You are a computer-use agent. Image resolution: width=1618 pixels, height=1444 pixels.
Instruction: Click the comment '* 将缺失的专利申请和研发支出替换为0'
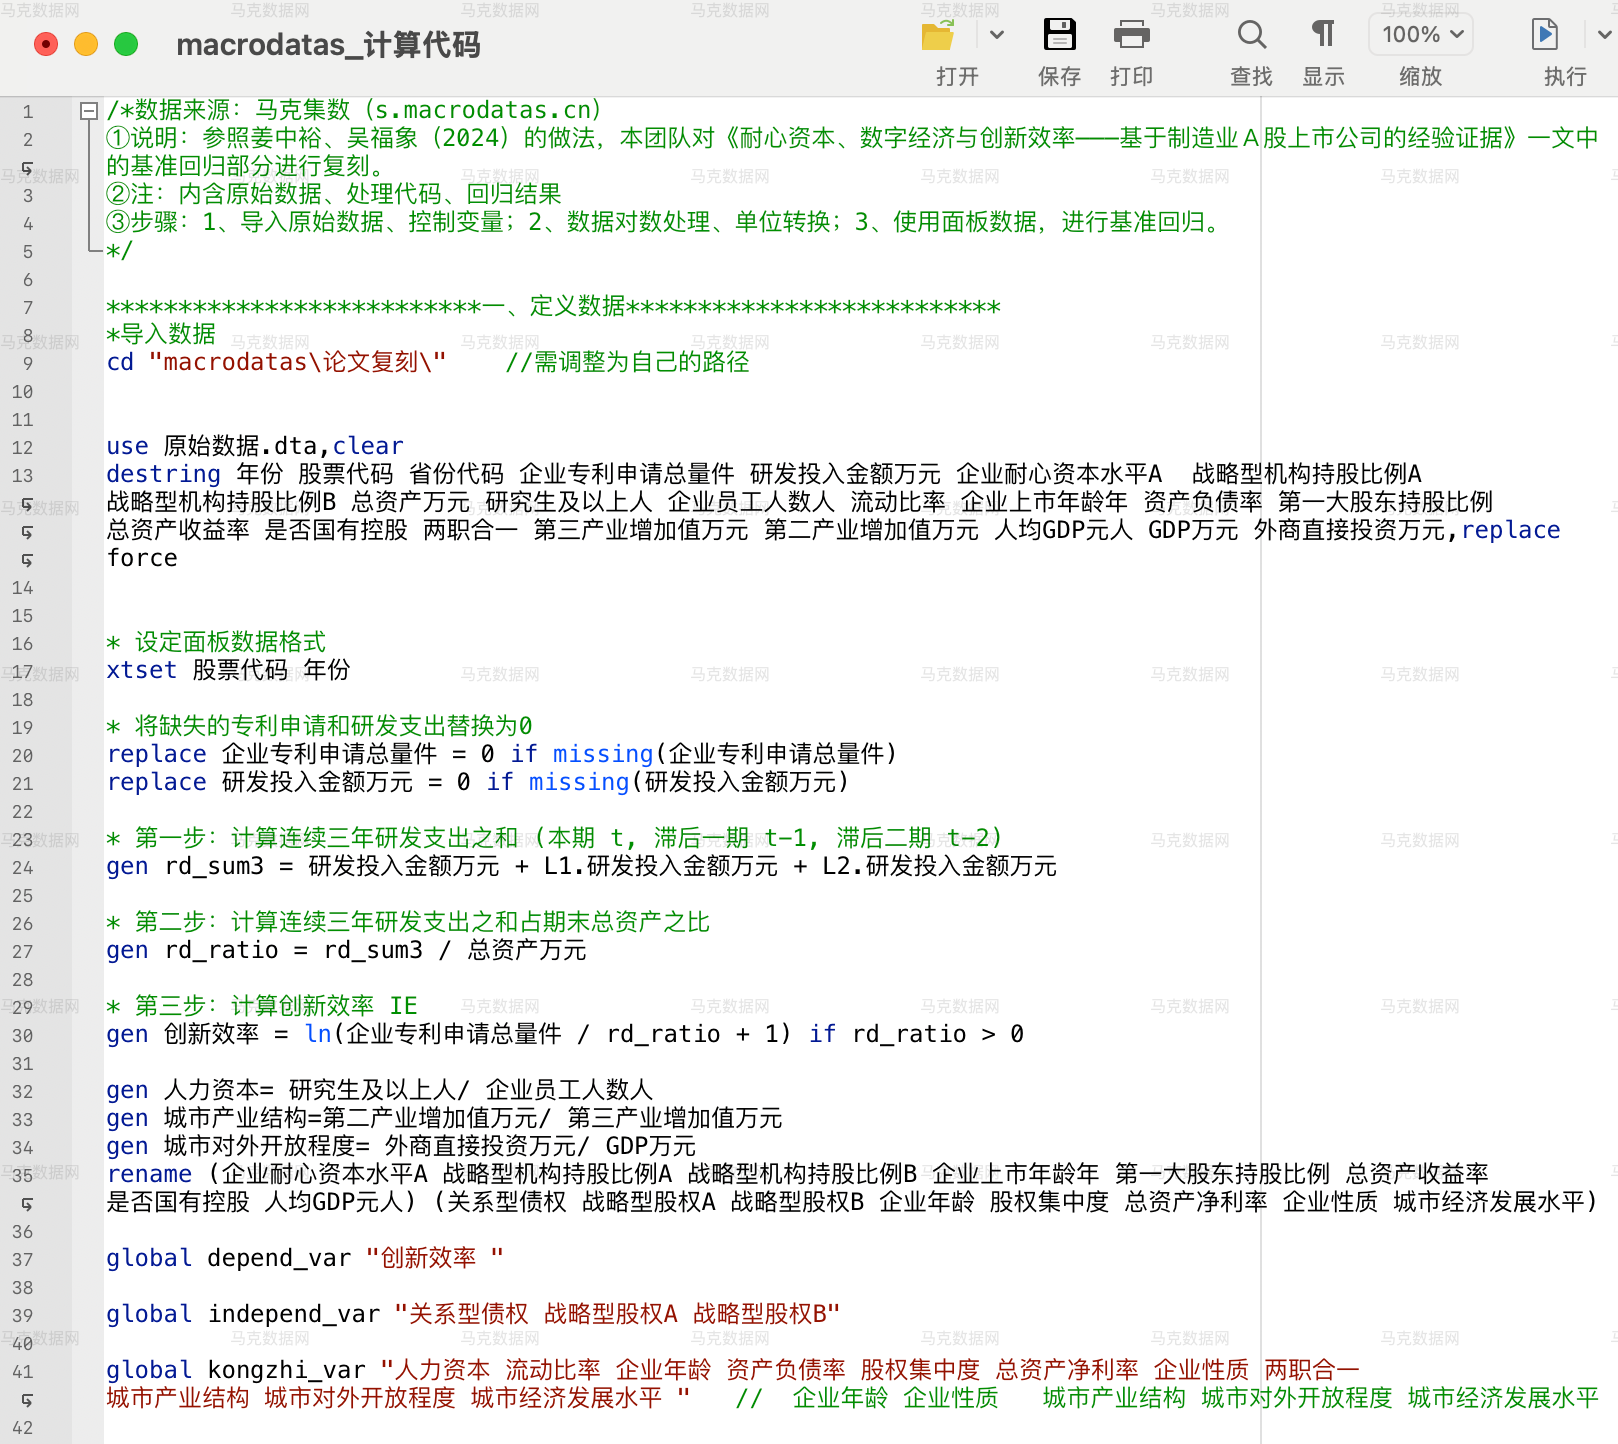[319, 726]
